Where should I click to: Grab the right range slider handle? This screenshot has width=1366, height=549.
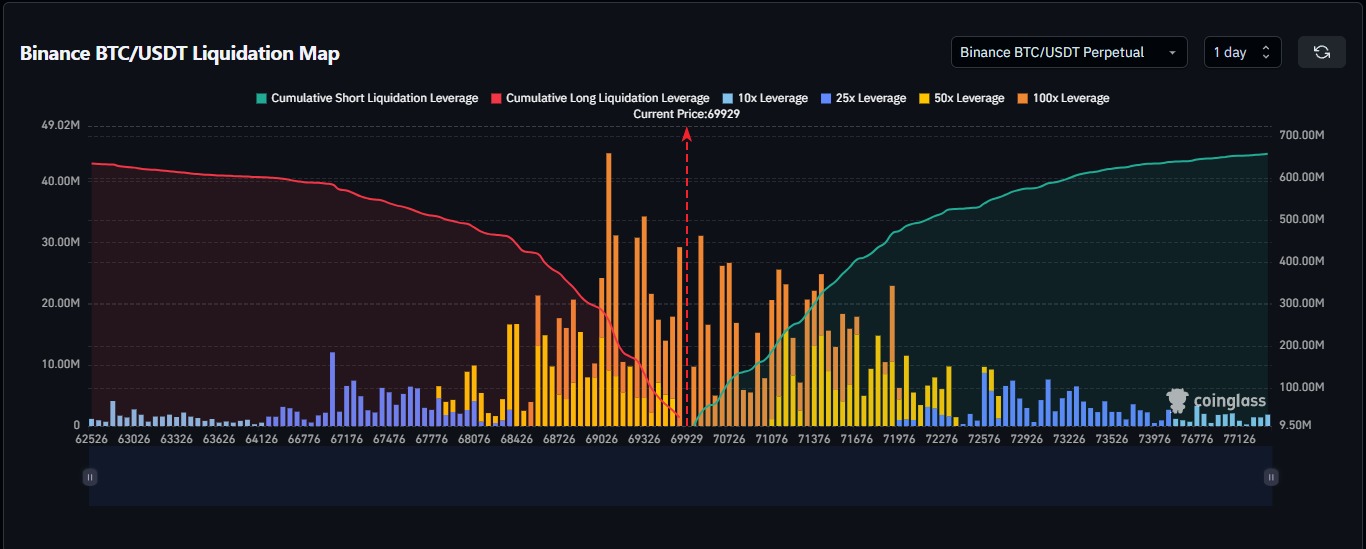coord(1271,478)
